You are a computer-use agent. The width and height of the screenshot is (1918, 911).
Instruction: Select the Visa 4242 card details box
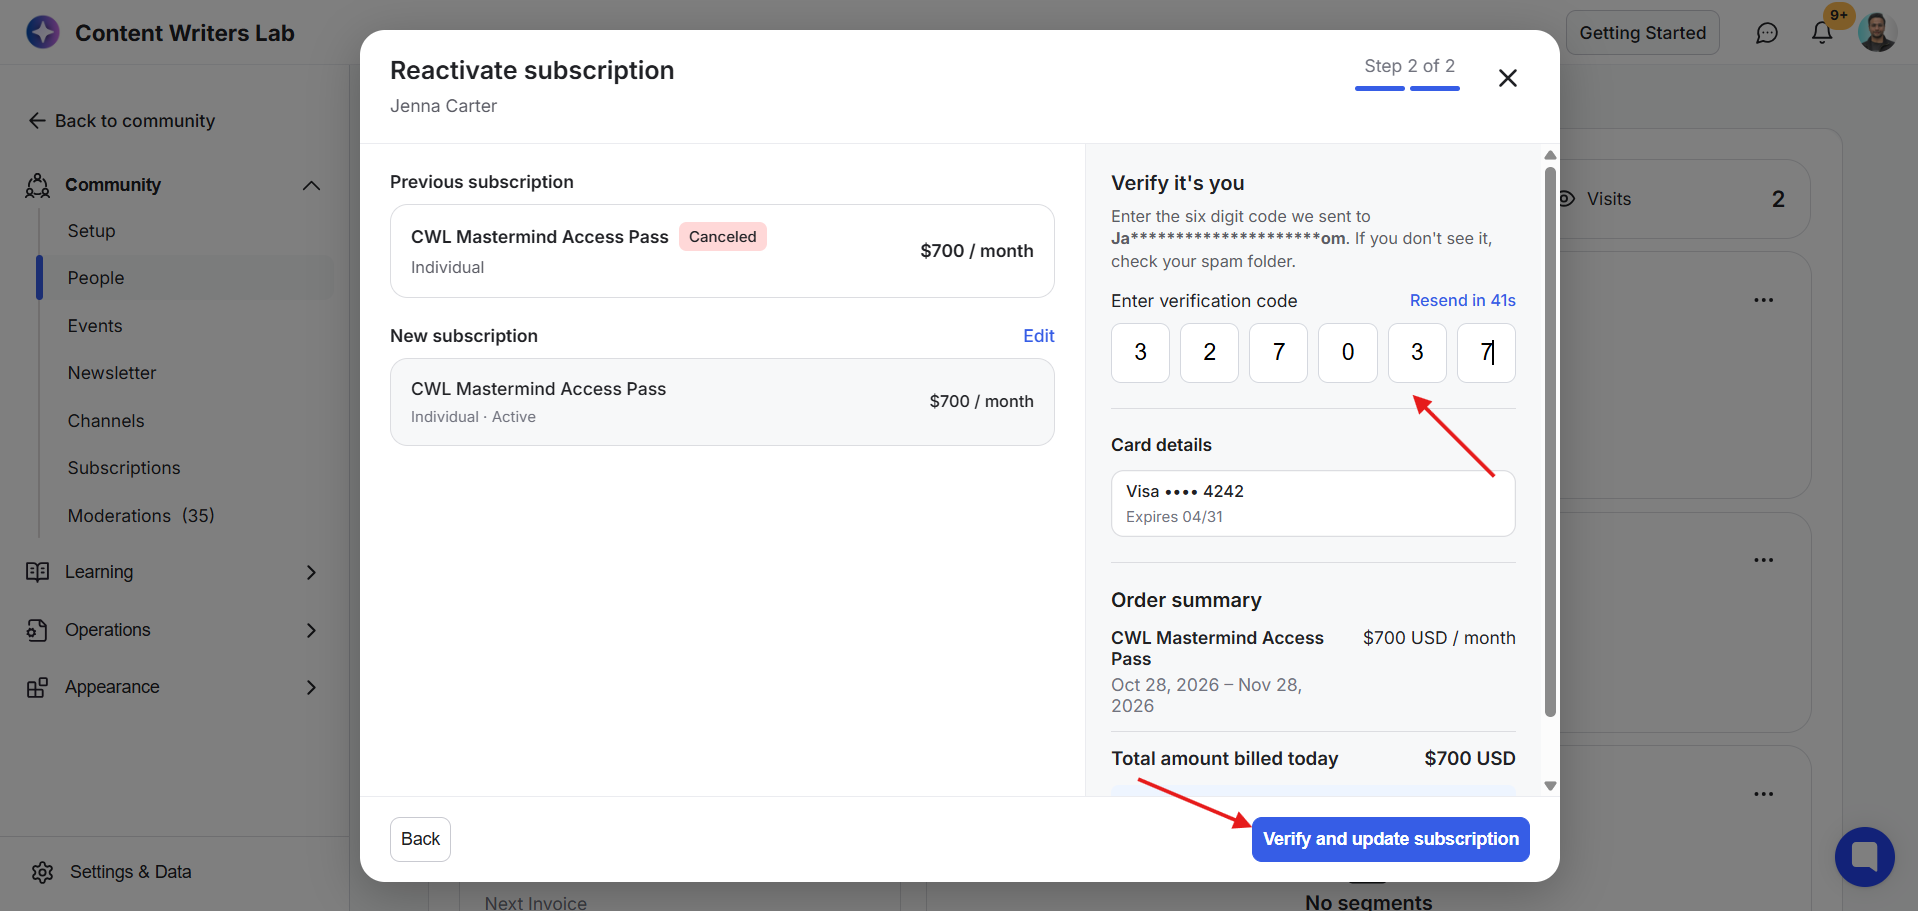click(x=1313, y=503)
